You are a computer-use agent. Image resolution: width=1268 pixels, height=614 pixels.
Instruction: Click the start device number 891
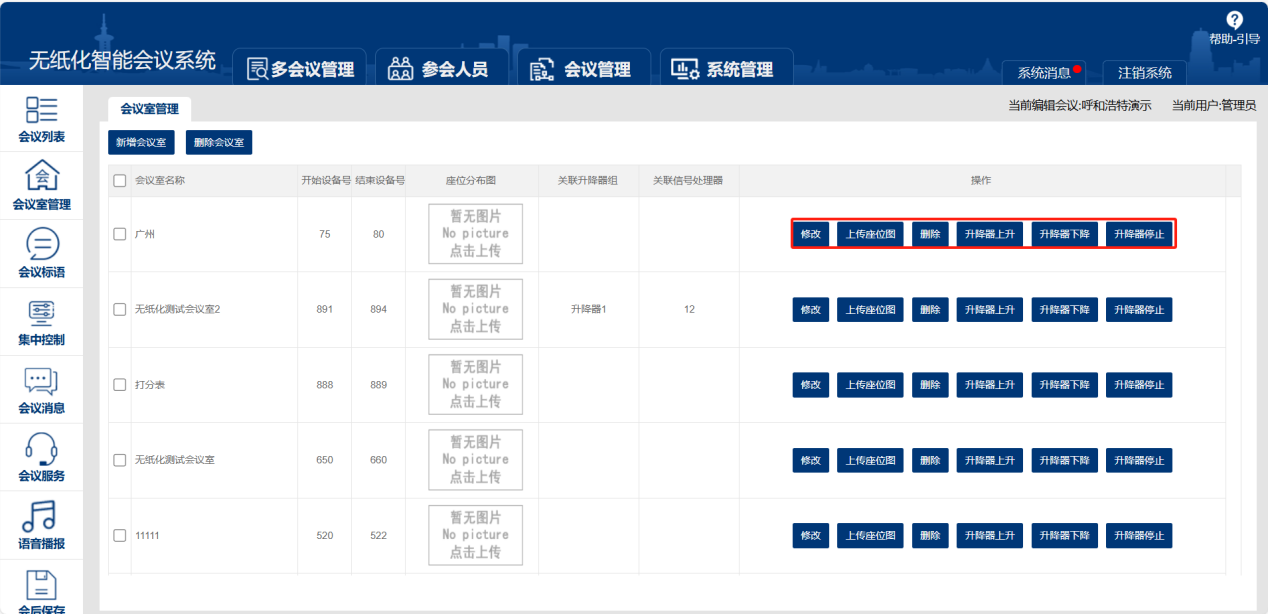pos(324,309)
